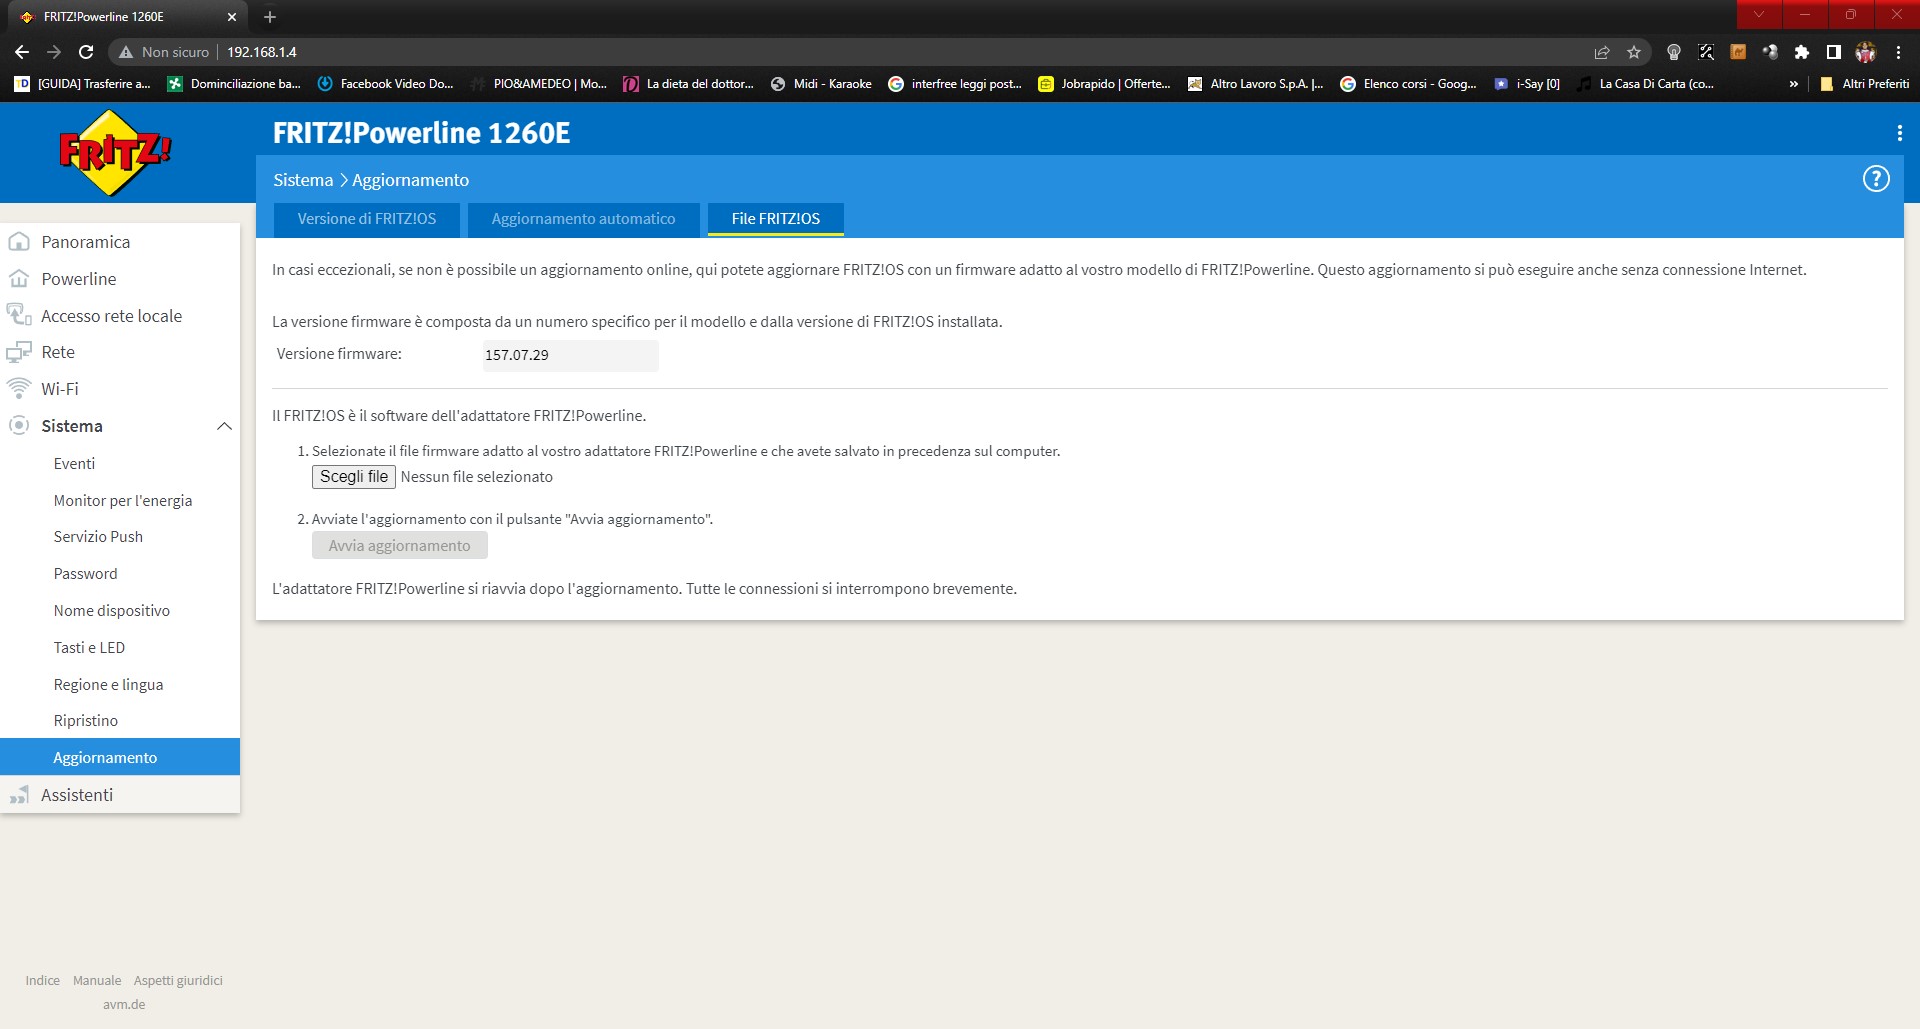Switch to Versione di FRITZ!OS tab
This screenshot has width=1920, height=1029.
point(367,219)
